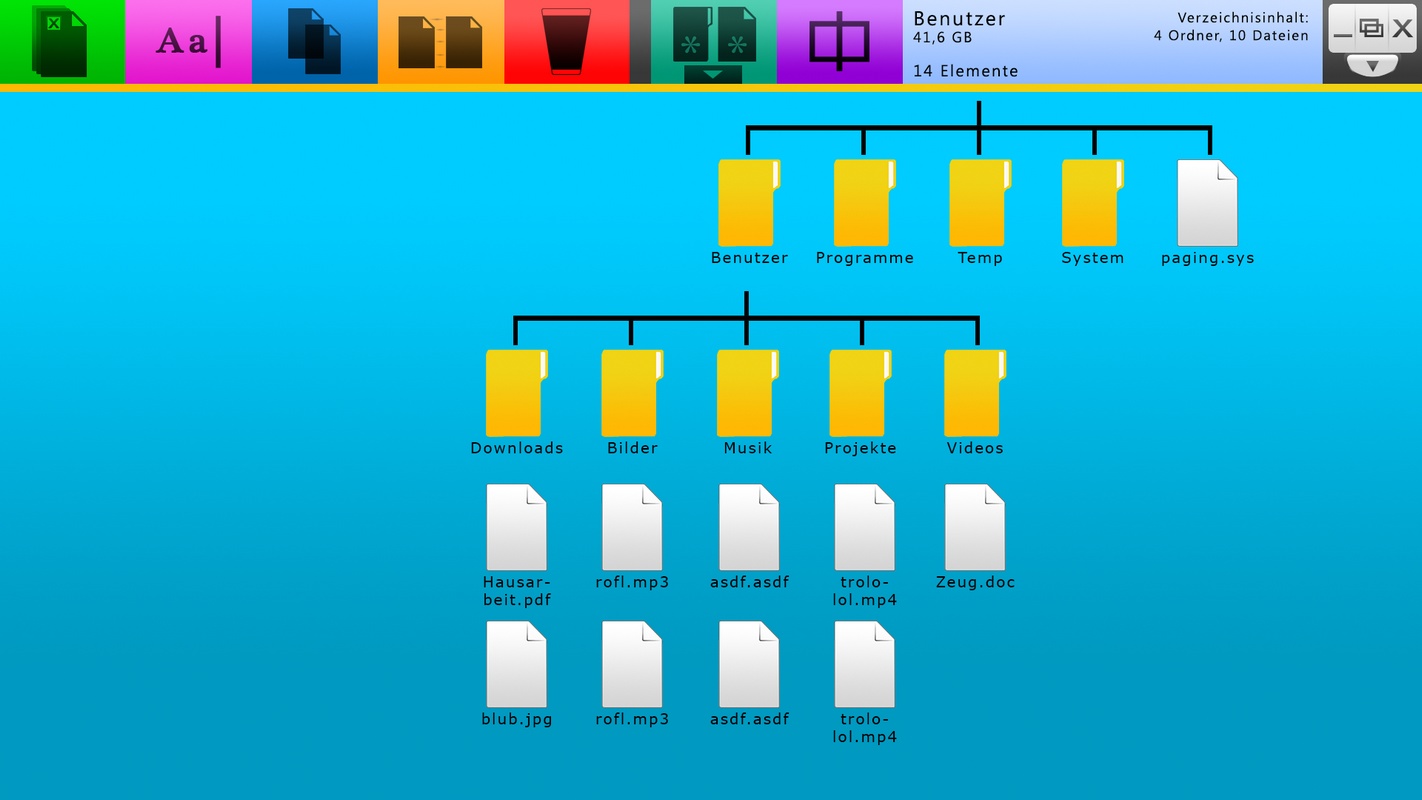Open the Musik folder
This screenshot has width=1422, height=800.
[747, 393]
